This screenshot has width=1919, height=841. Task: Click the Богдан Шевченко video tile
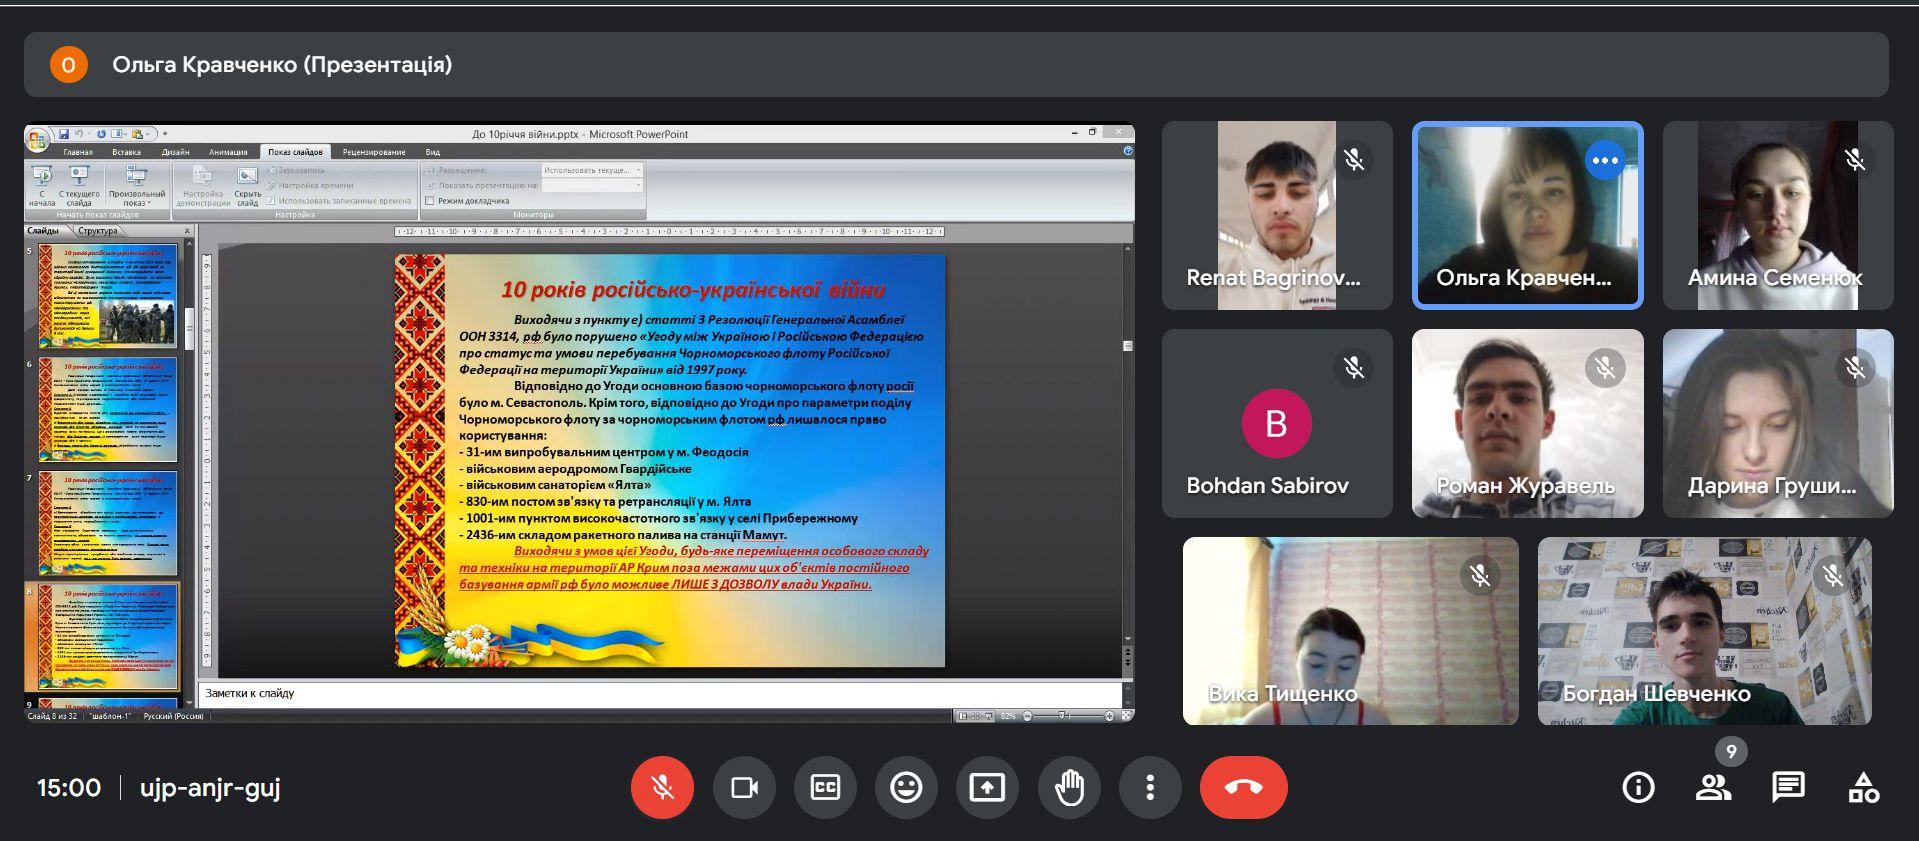(x=1704, y=631)
